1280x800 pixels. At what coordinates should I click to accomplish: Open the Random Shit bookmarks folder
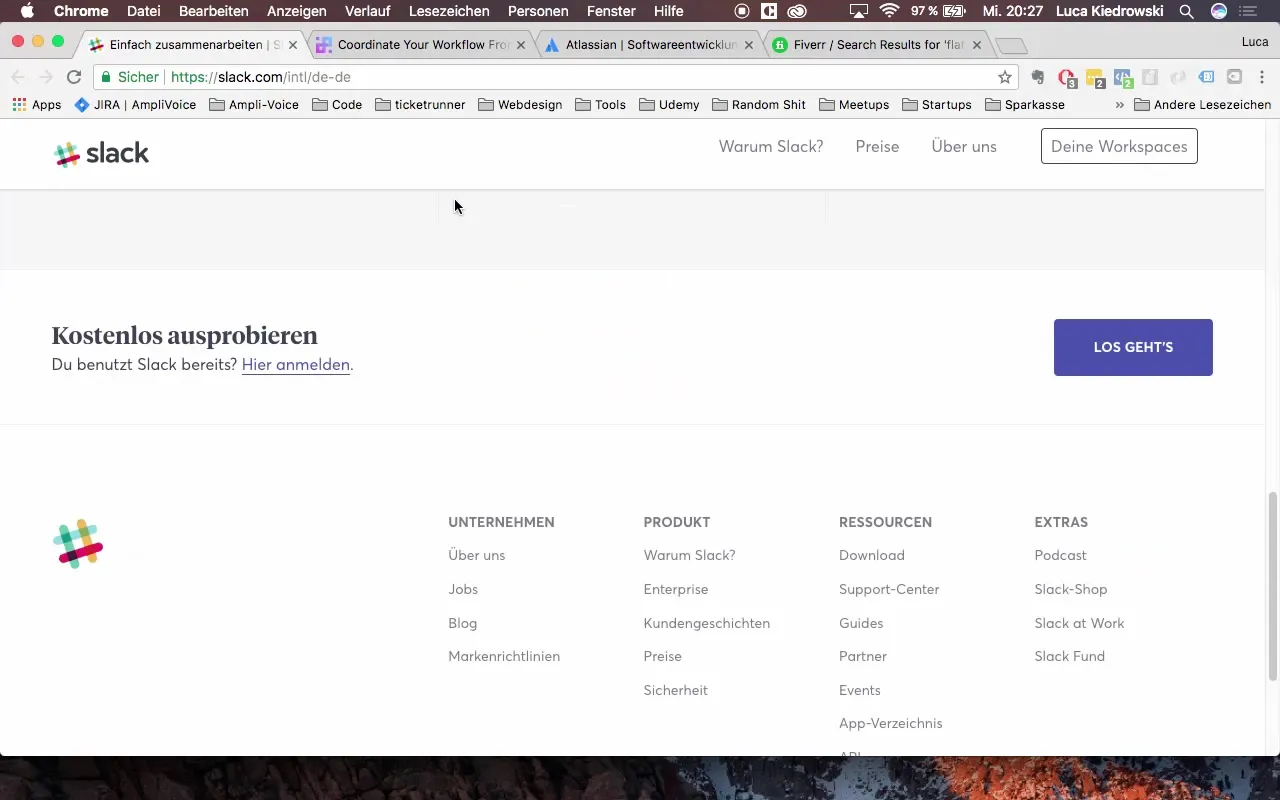pyautogui.click(x=759, y=104)
